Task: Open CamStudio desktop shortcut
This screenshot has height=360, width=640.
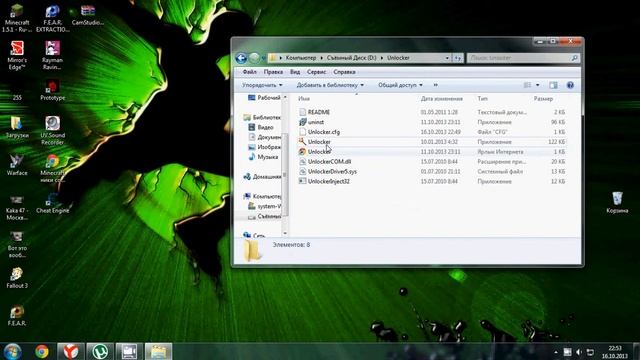Action: click(x=87, y=15)
